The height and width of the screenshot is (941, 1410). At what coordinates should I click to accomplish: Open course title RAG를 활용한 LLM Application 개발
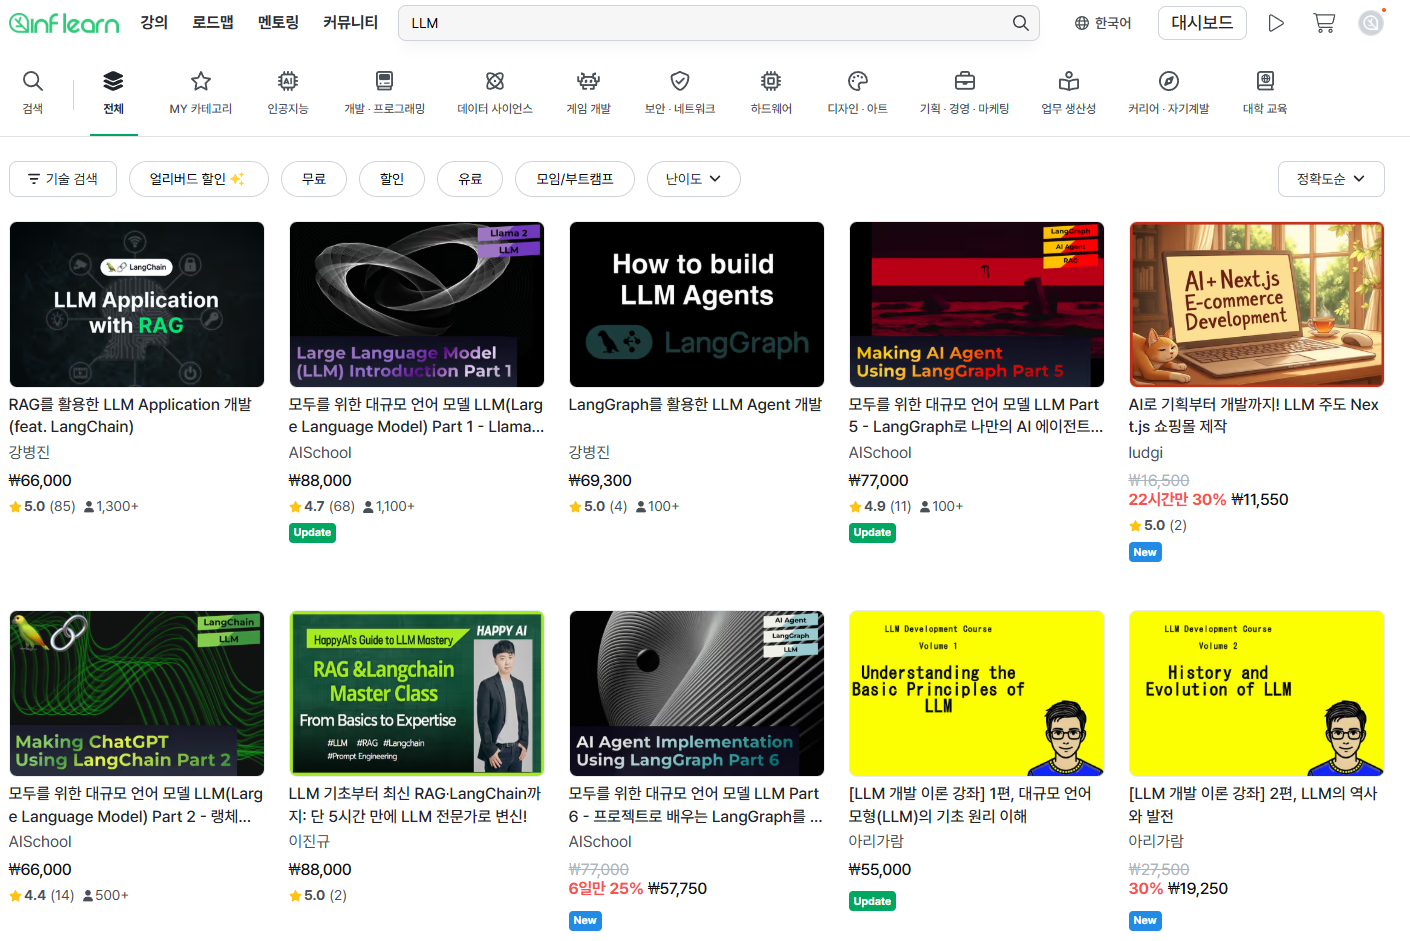tap(131, 415)
